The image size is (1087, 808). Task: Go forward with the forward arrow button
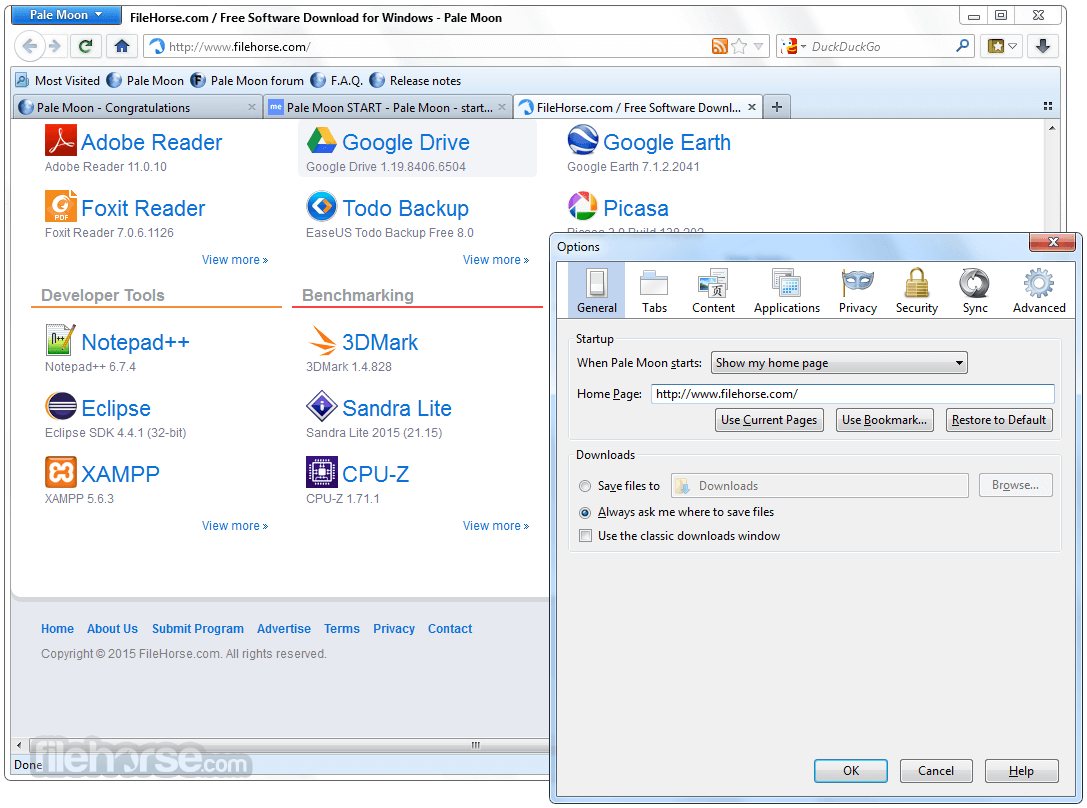pyautogui.click(x=53, y=46)
